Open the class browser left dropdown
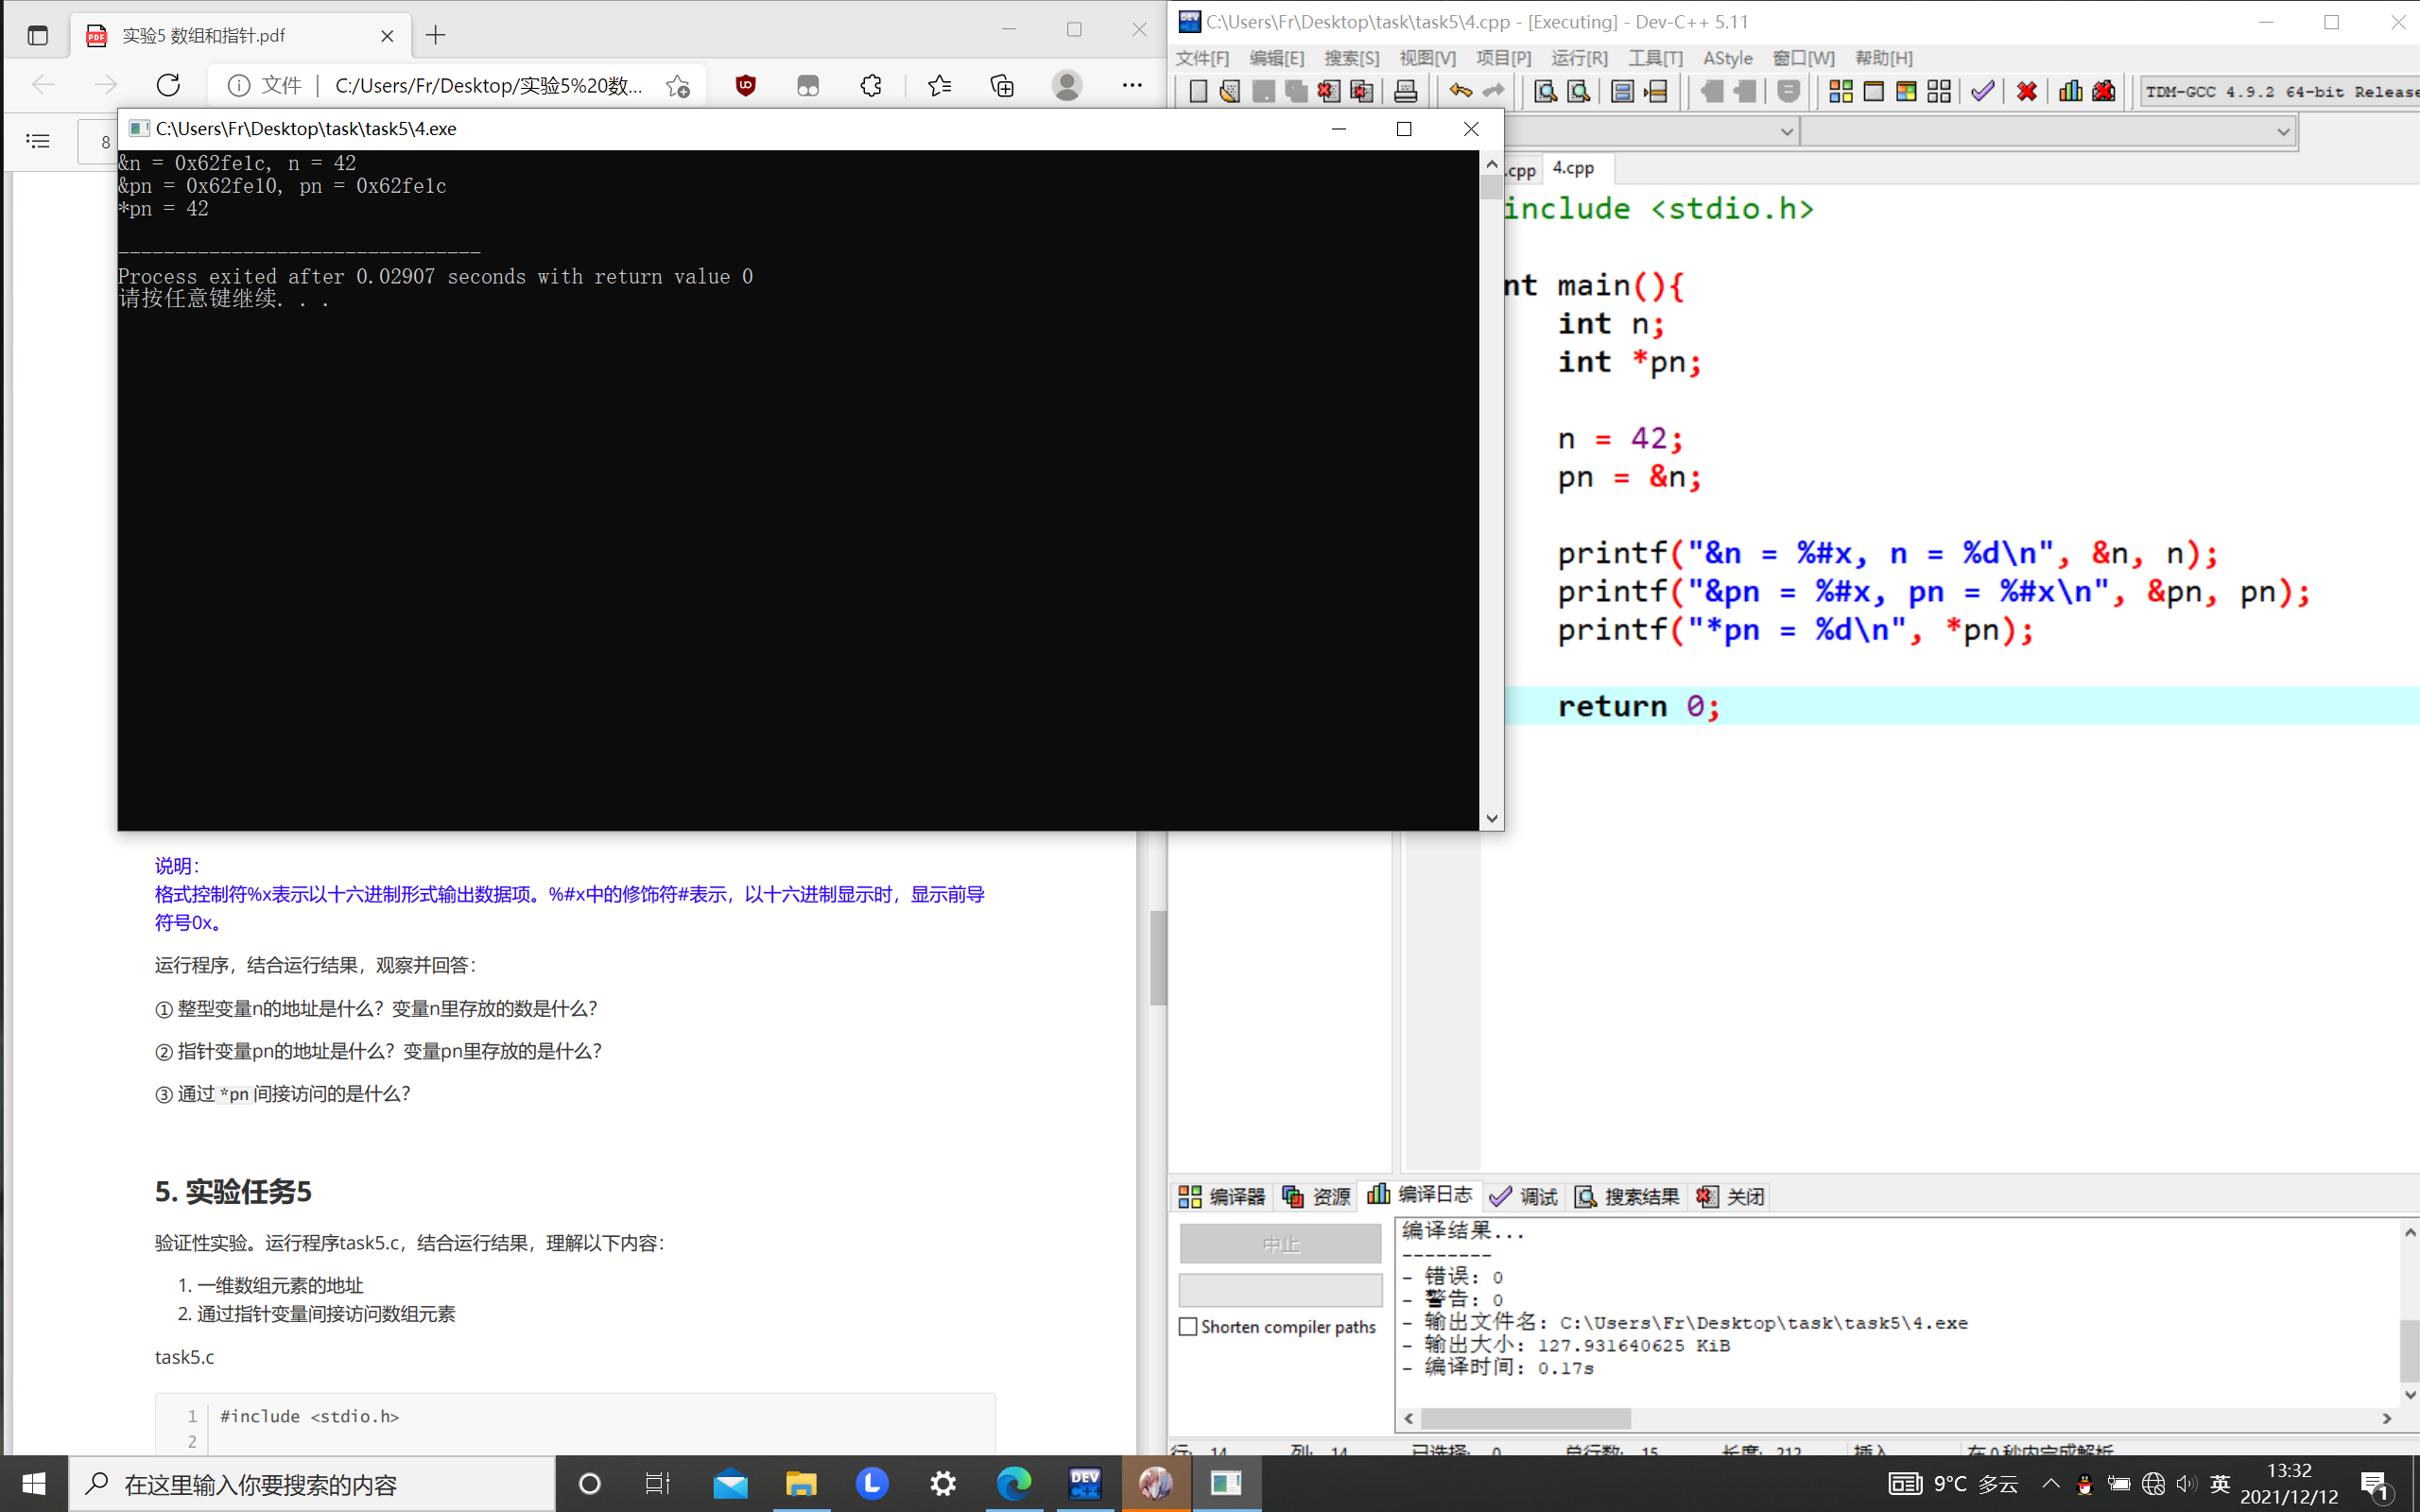This screenshot has width=2420, height=1512. point(1786,131)
